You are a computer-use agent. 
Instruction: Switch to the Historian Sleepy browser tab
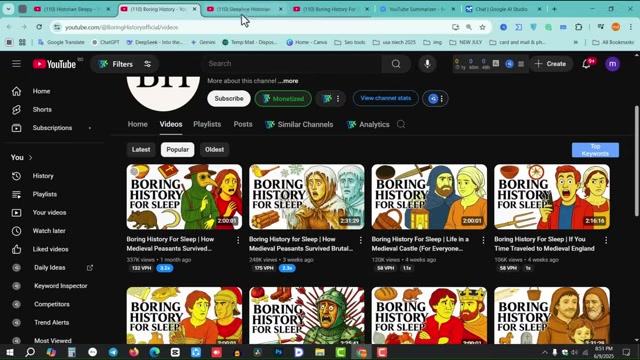point(72,9)
